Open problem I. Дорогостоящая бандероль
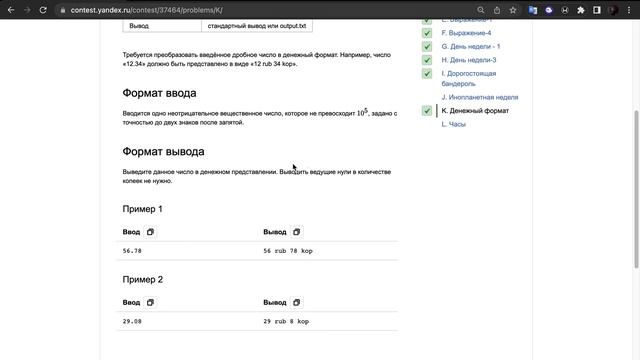This screenshot has height=360, width=640. pyautogui.click(x=469, y=78)
